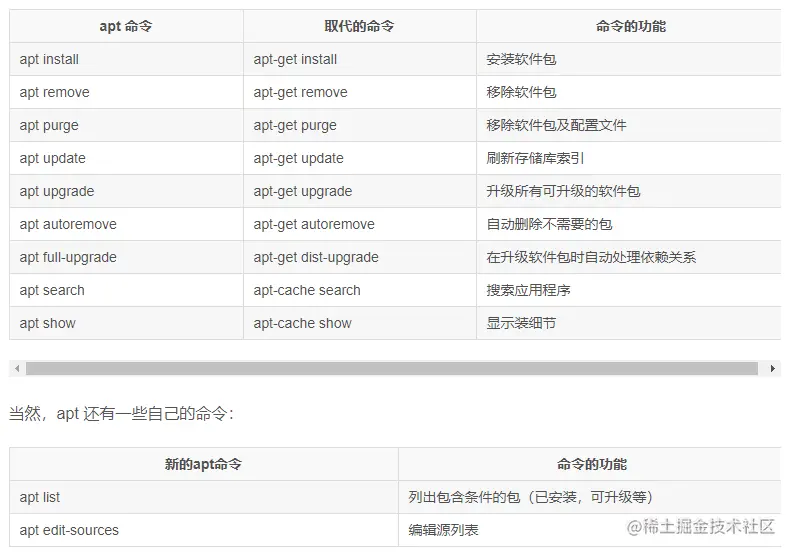Click the horizontal scrollbar right arrow
The height and width of the screenshot is (553, 792).
(773, 369)
